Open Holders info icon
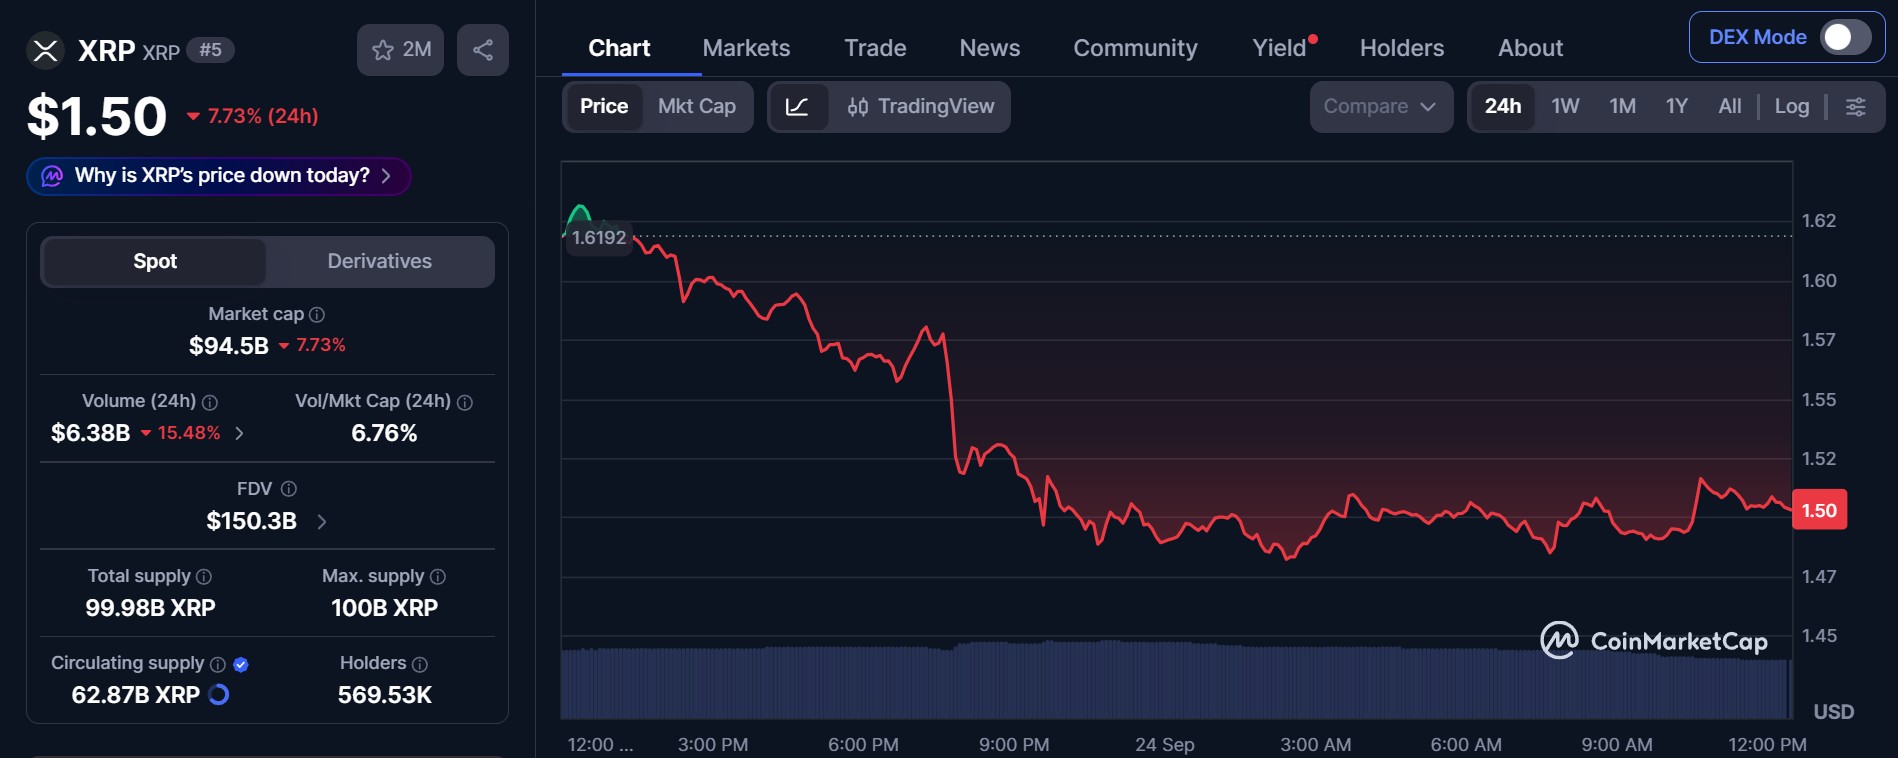 (420, 664)
